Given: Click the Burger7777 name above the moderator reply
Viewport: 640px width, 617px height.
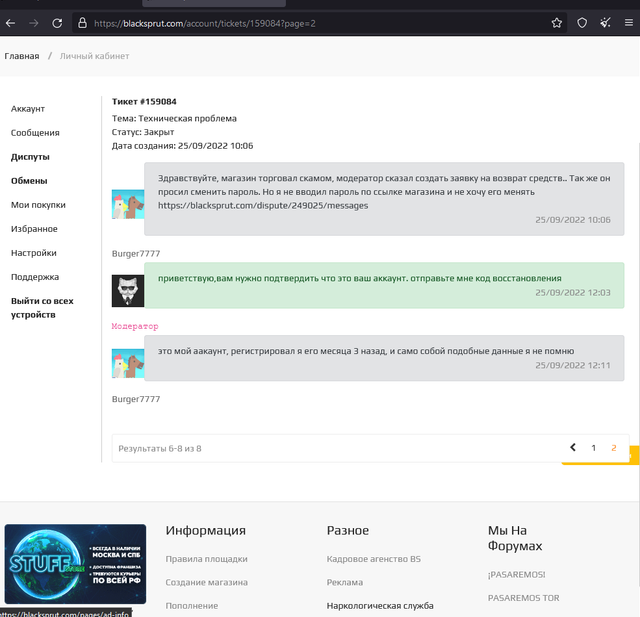Looking at the screenshot, I should click(136, 253).
